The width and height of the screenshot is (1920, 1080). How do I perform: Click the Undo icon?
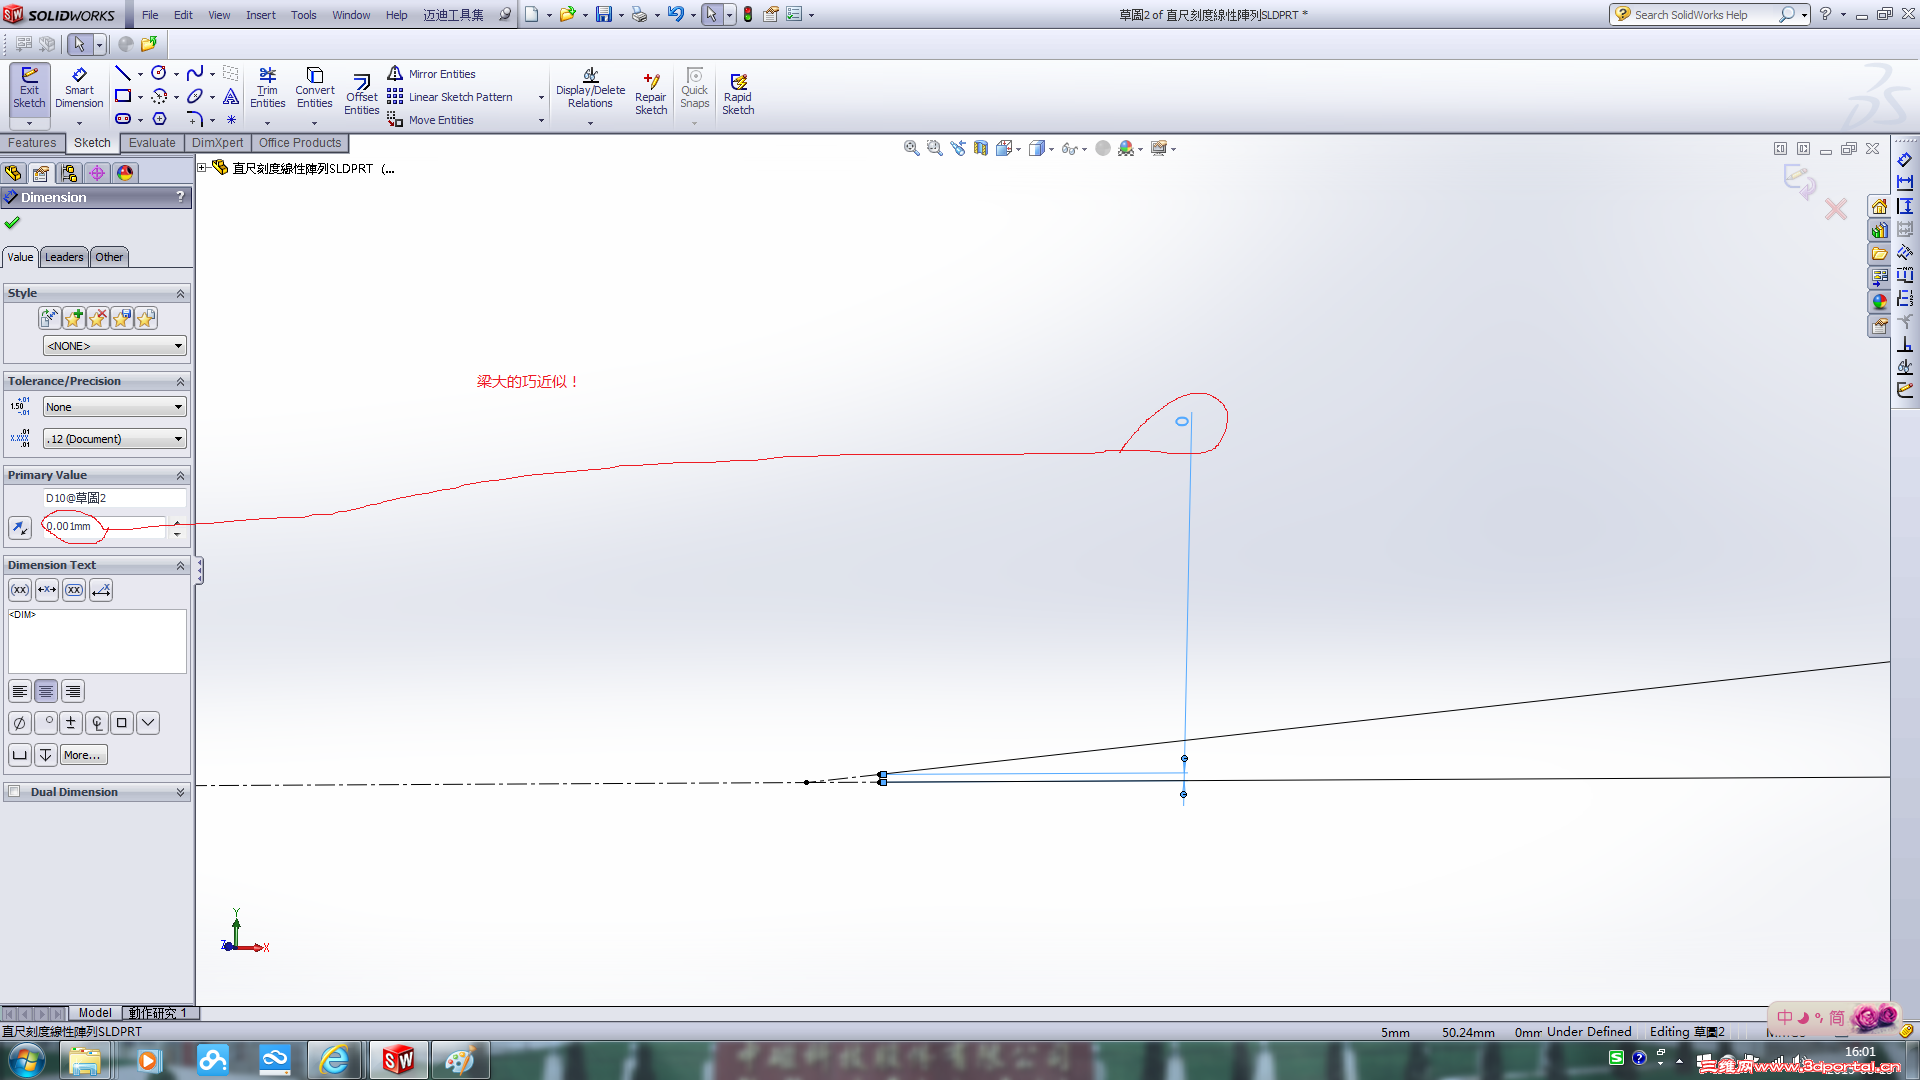pos(676,14)
